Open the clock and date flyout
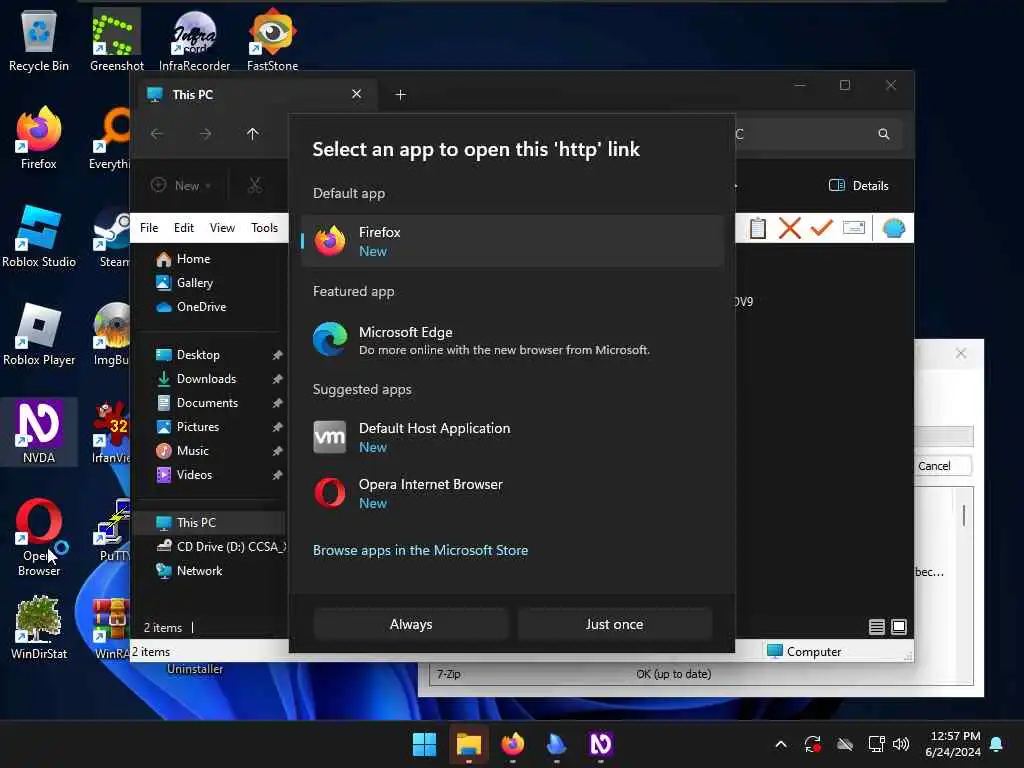Viewport: 1024px width, 768px height. (953, 744)
